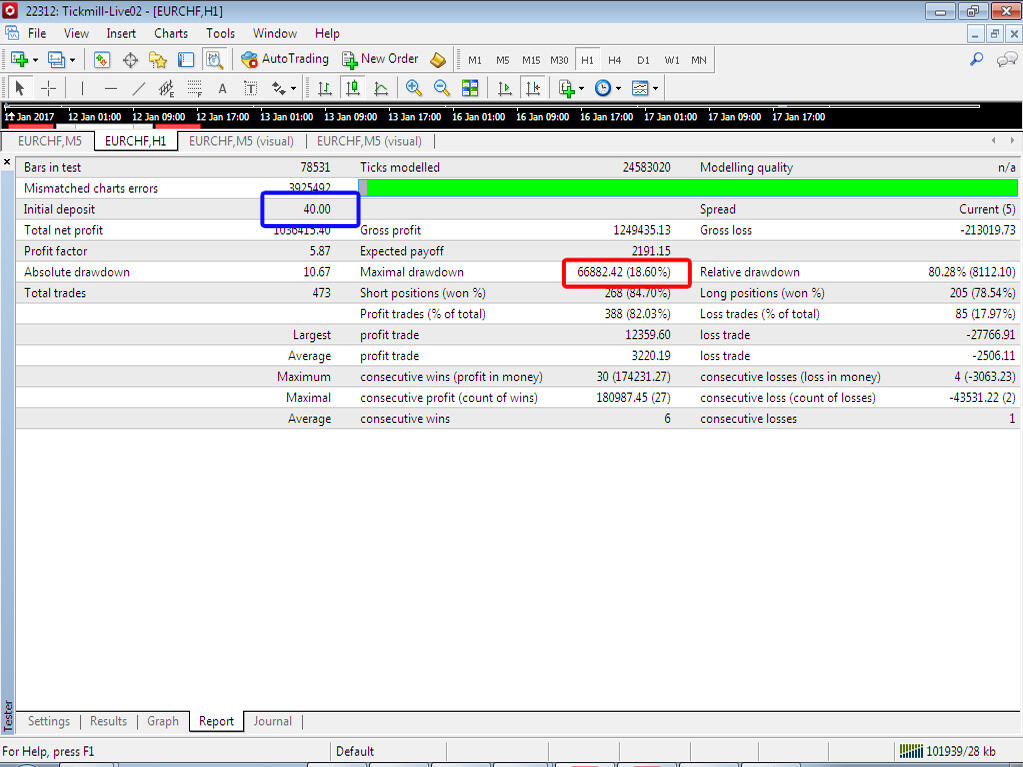Click the Default profile in status bar
Viewport: 1023px width, 767px height.
tap(355, 751)
